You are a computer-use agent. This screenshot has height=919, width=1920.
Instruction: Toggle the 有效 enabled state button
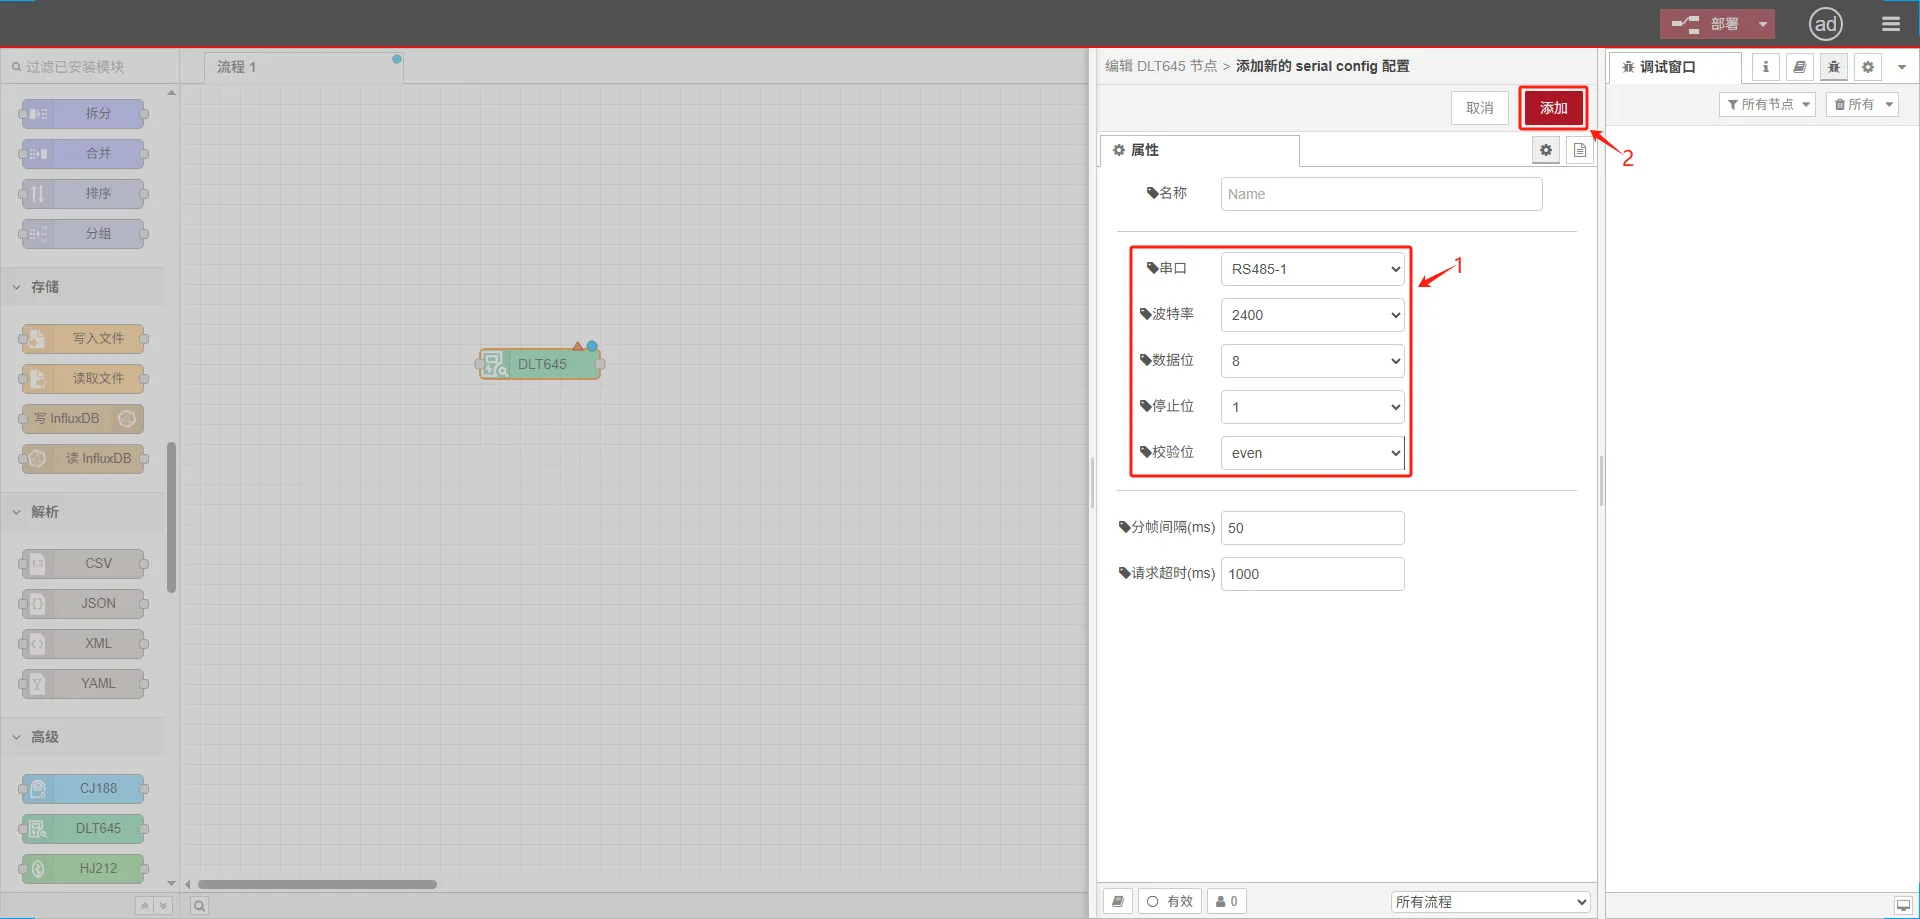point(1169,901)
